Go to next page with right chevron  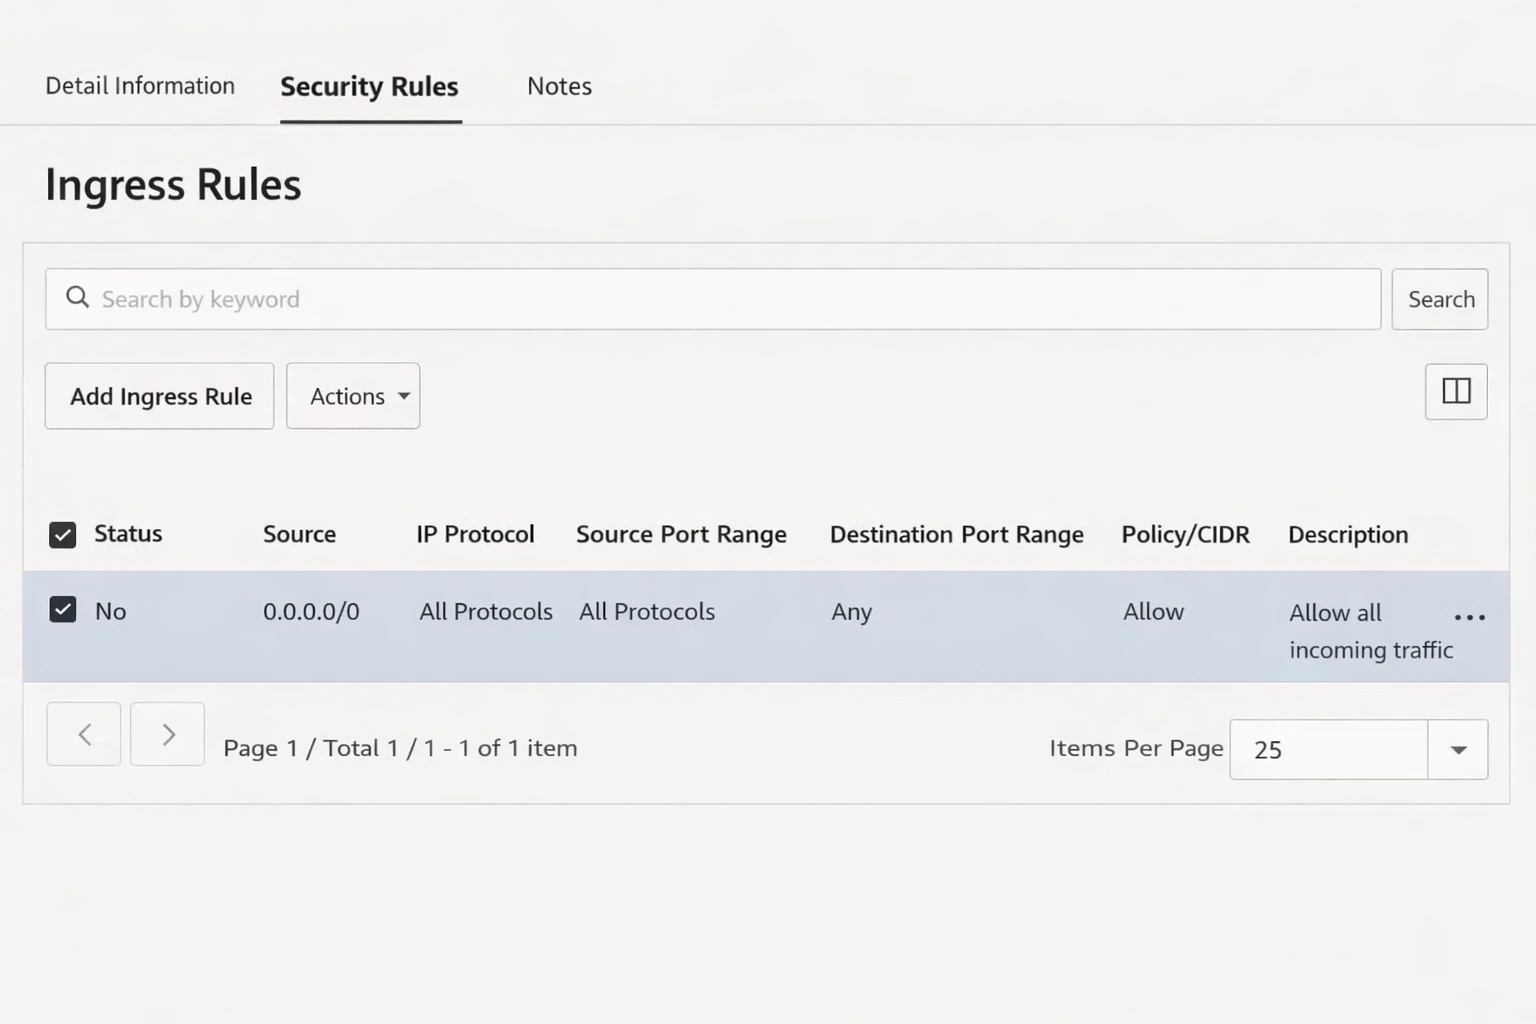point(167,733)
